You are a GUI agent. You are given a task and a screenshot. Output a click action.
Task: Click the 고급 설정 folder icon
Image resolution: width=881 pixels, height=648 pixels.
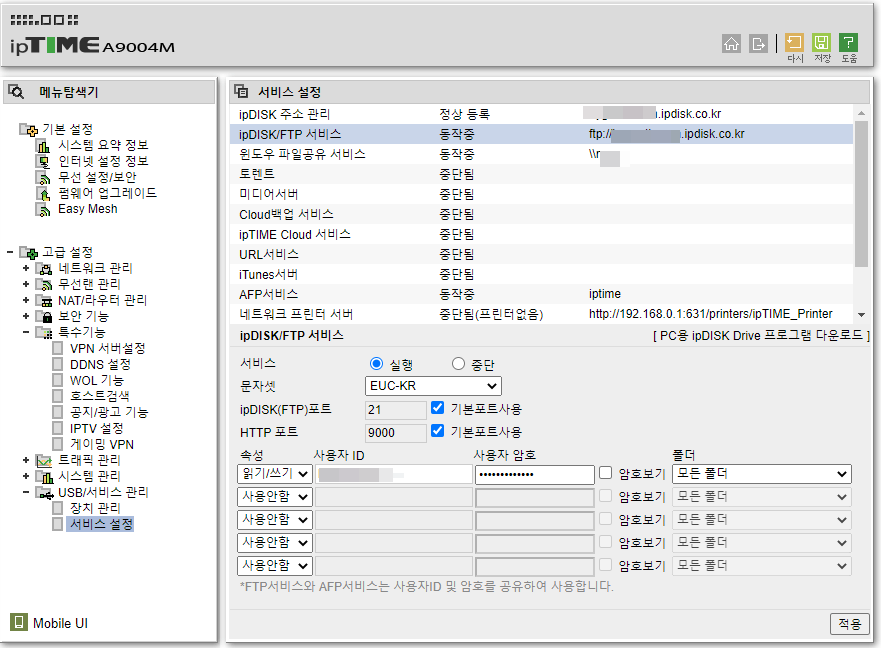[29, 252]
